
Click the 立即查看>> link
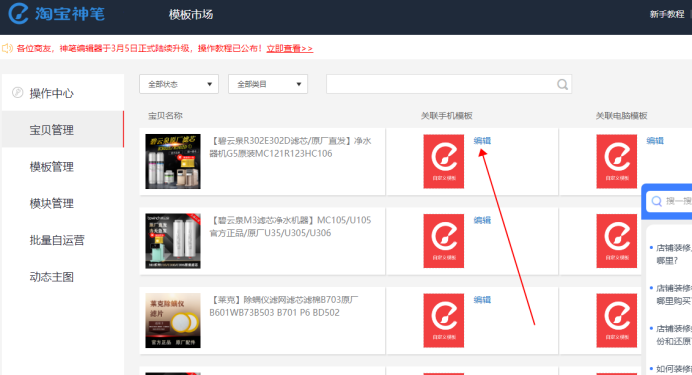(x=290, y=49)
